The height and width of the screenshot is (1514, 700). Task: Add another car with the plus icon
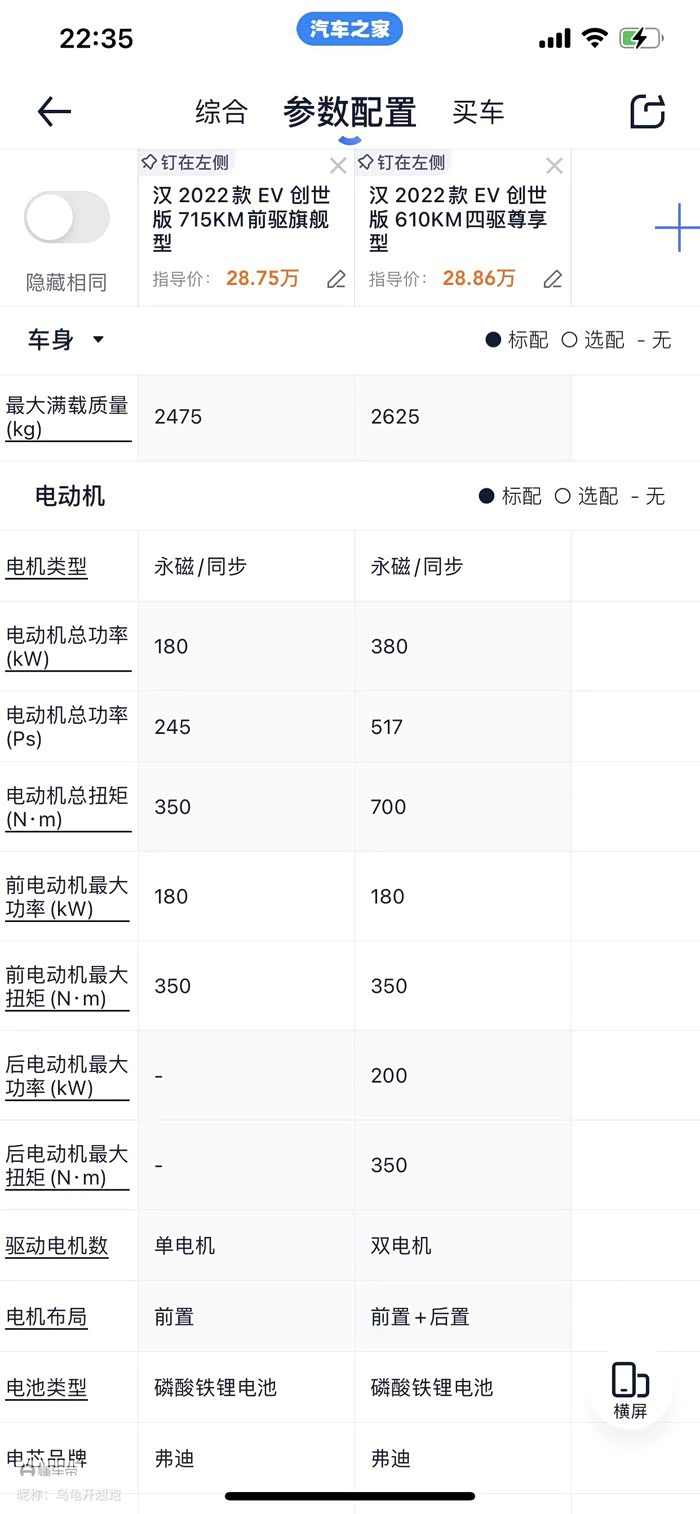click(677, 228)
